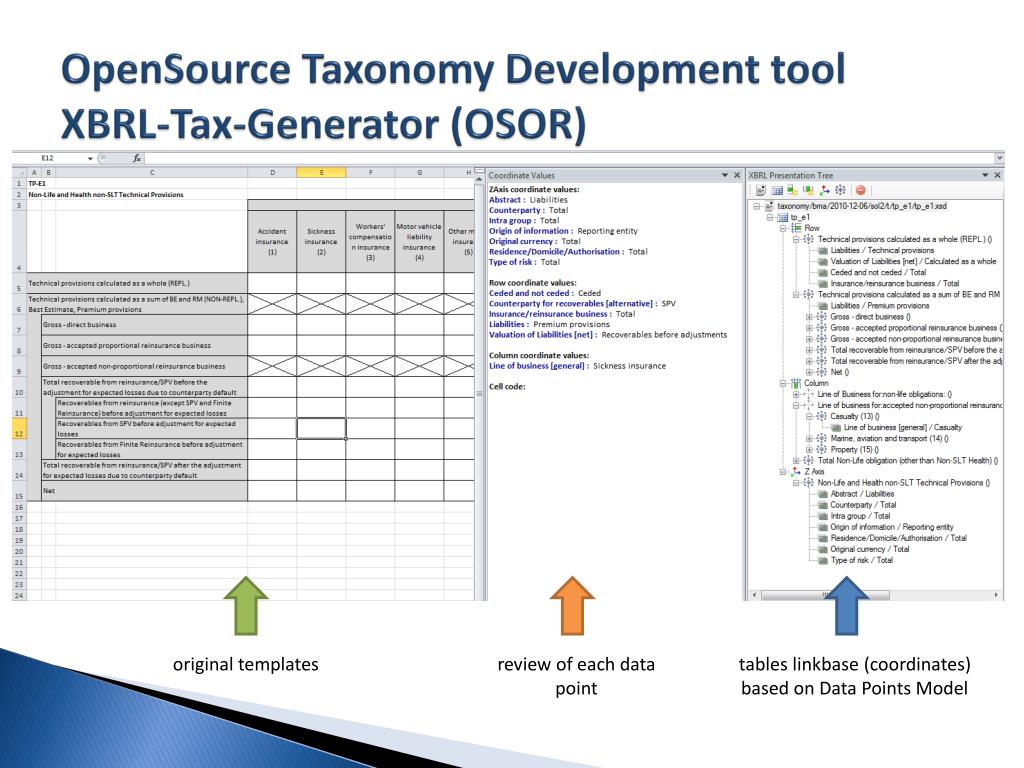Click the taxonomy schema toolbar icon in XBRL Presentation Tree
Screen dimensions: 1024x768
[761, 191]
